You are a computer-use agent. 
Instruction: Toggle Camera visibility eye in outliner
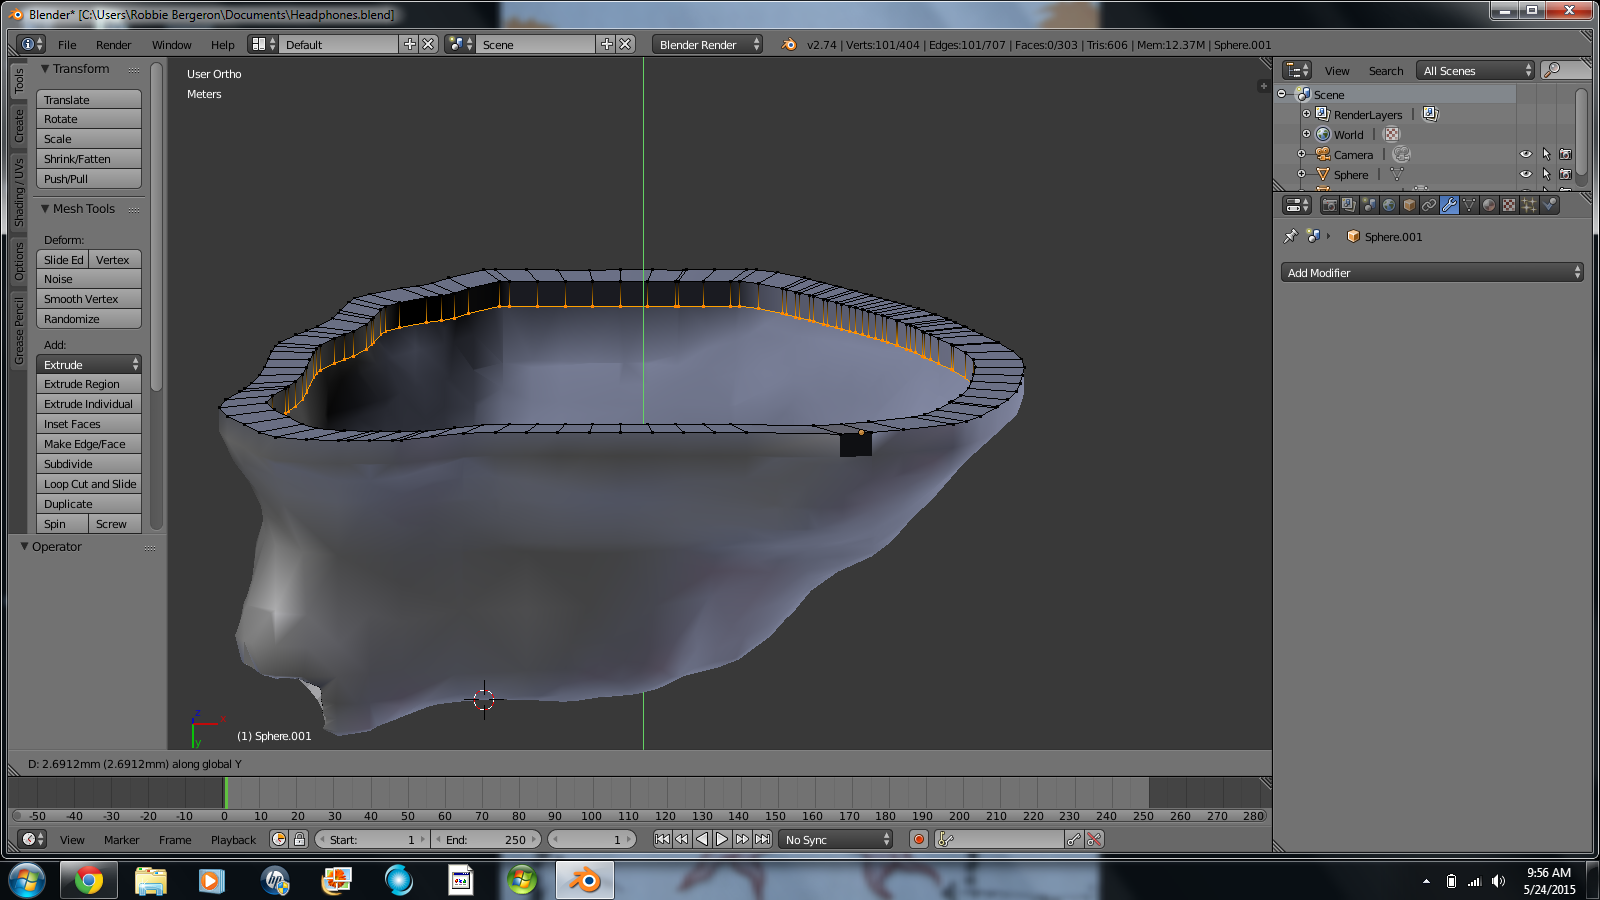1526,154
